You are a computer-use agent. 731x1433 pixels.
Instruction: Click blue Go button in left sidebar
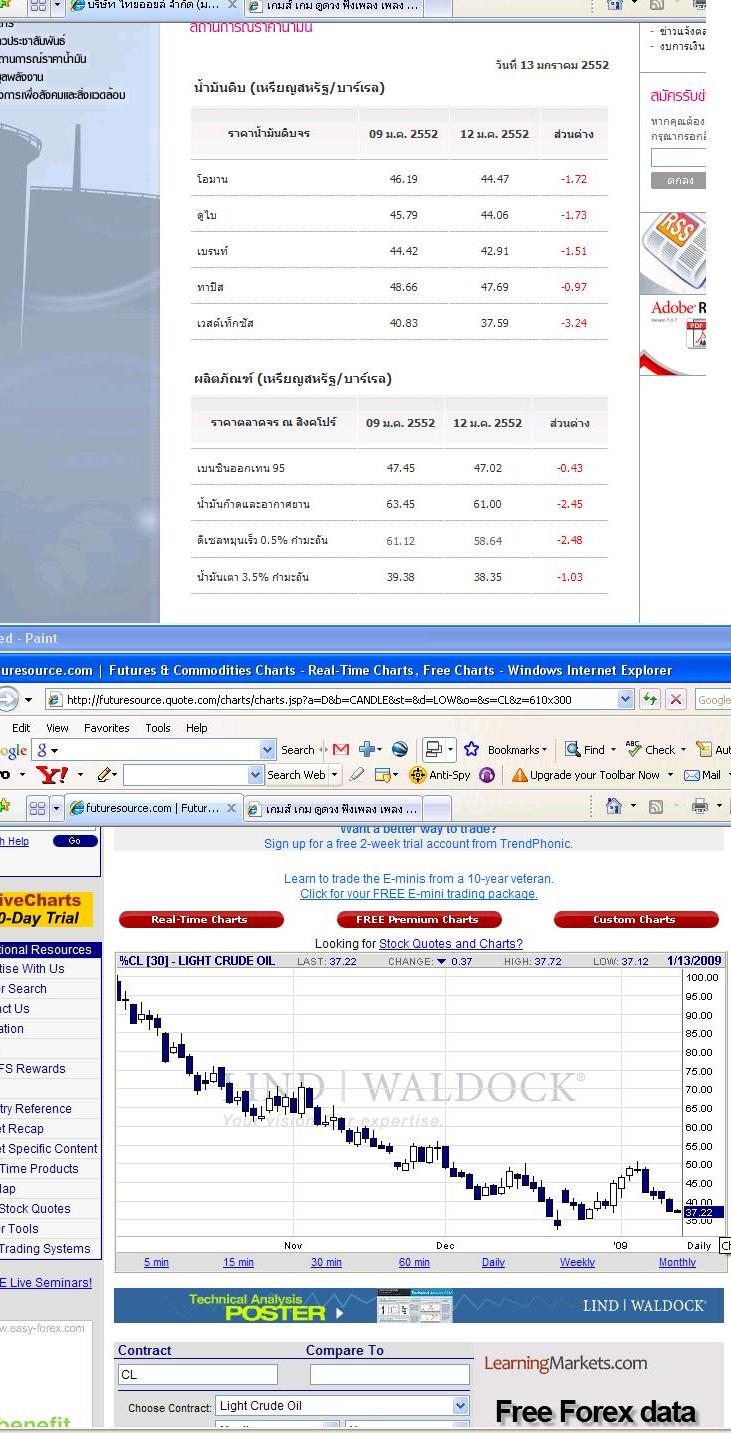click(x=75, y=841)
